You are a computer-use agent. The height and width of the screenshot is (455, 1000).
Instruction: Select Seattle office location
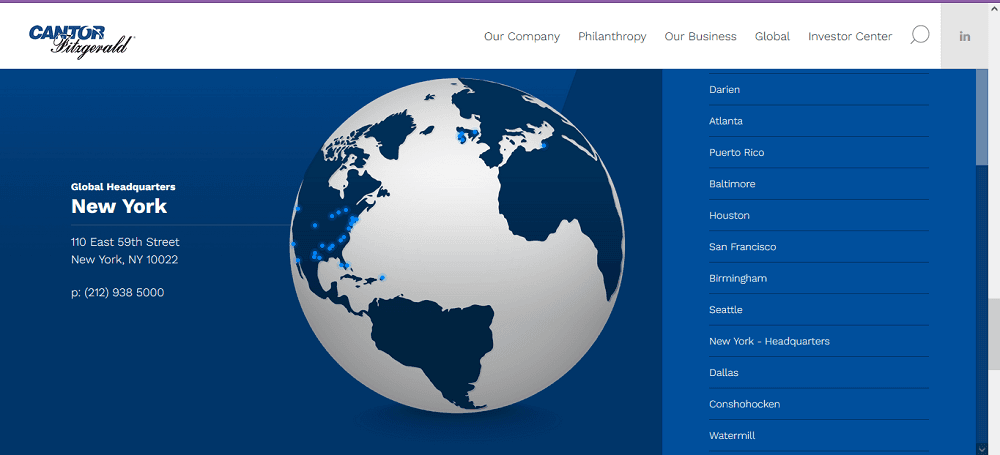click(819, 310)
